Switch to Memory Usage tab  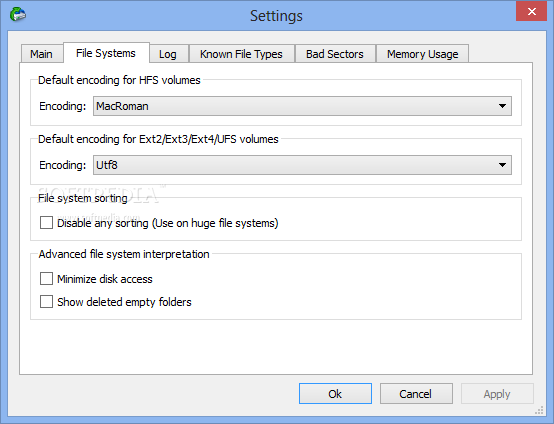(423, 54)
